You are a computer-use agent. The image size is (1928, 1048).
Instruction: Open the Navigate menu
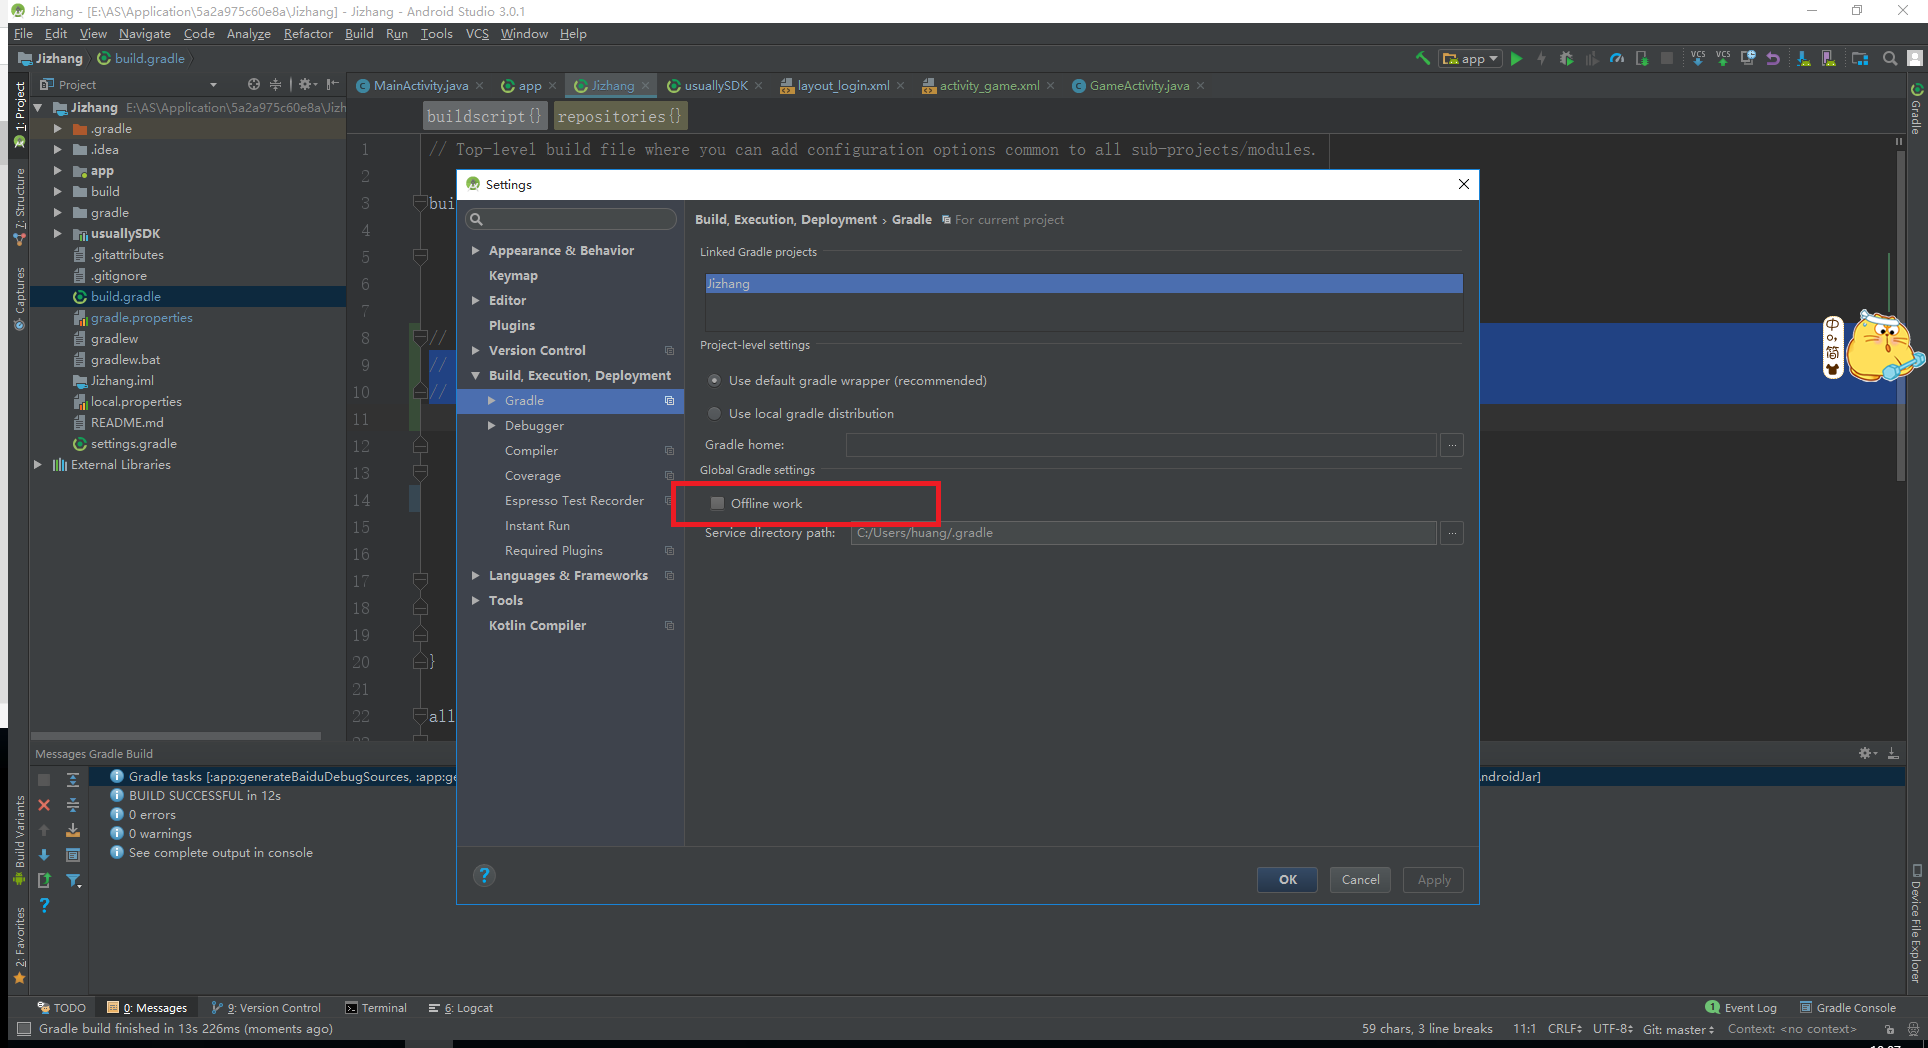pyautogui.click(x=144, y=33)
